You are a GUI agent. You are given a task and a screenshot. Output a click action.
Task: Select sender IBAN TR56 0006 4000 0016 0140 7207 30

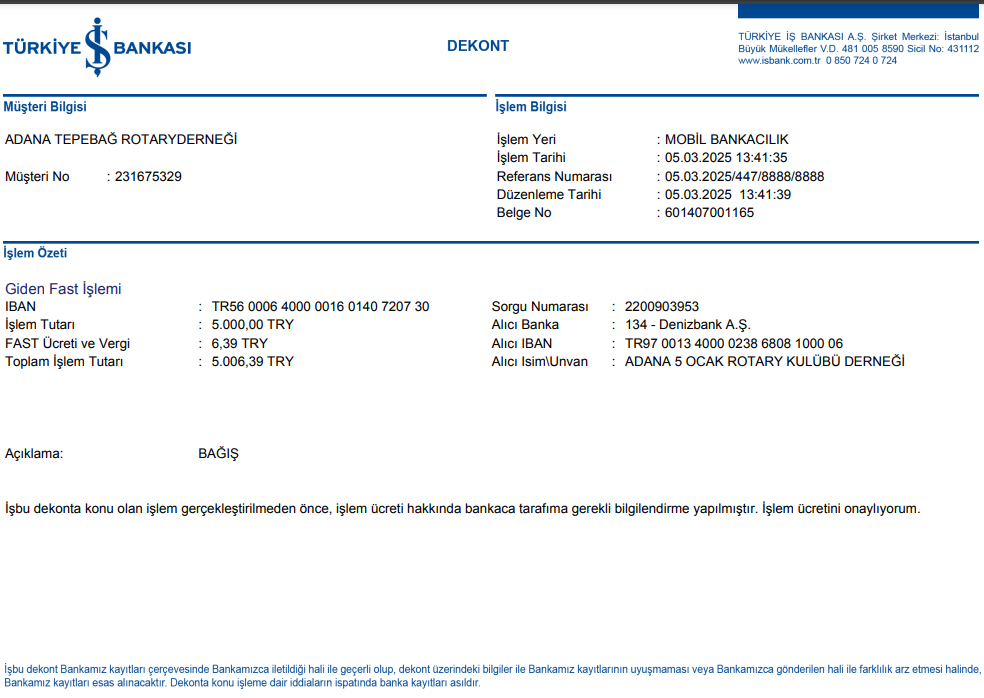[320, 306]
